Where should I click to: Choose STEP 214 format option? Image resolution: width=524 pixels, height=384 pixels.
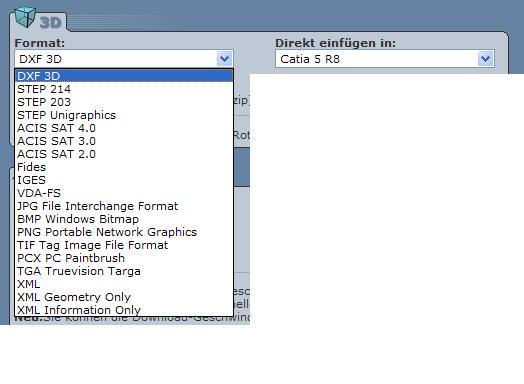point(124,89)
